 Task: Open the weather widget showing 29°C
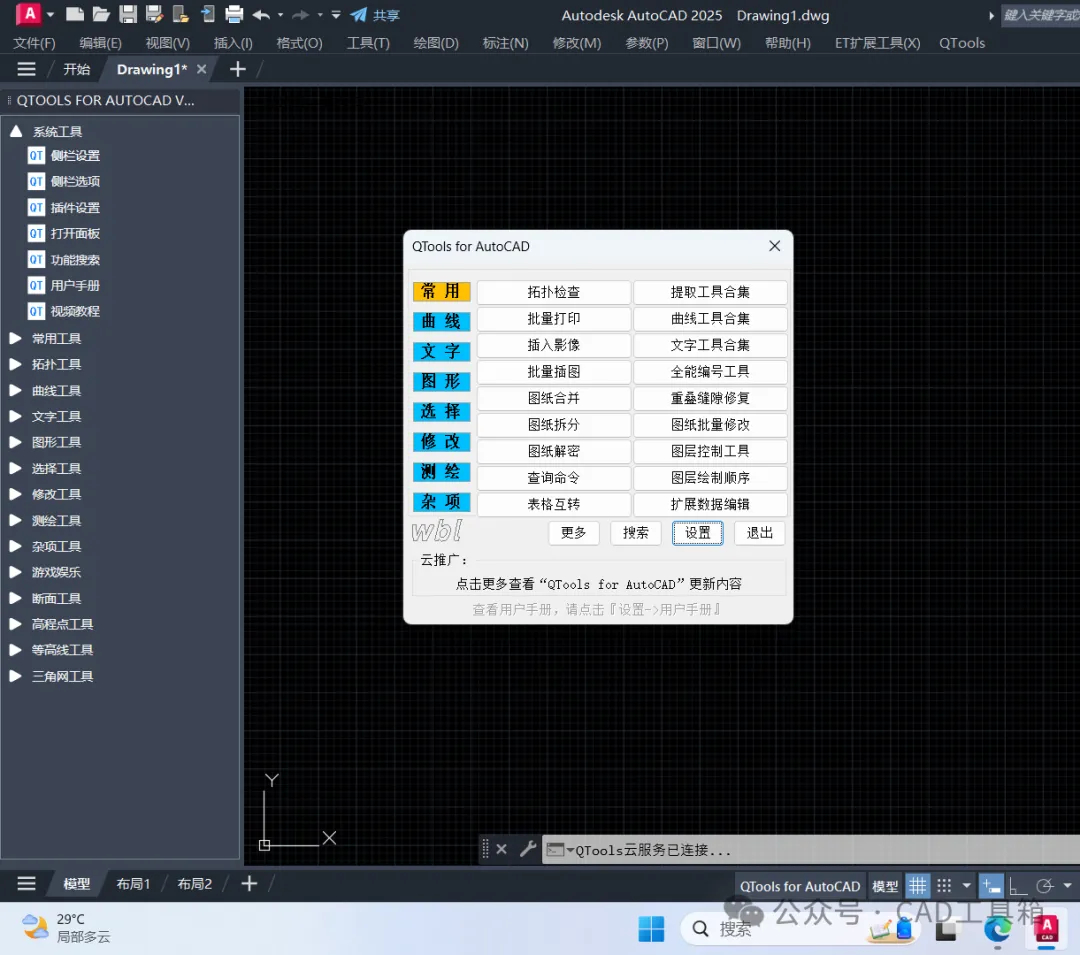[x=66, y=927]
